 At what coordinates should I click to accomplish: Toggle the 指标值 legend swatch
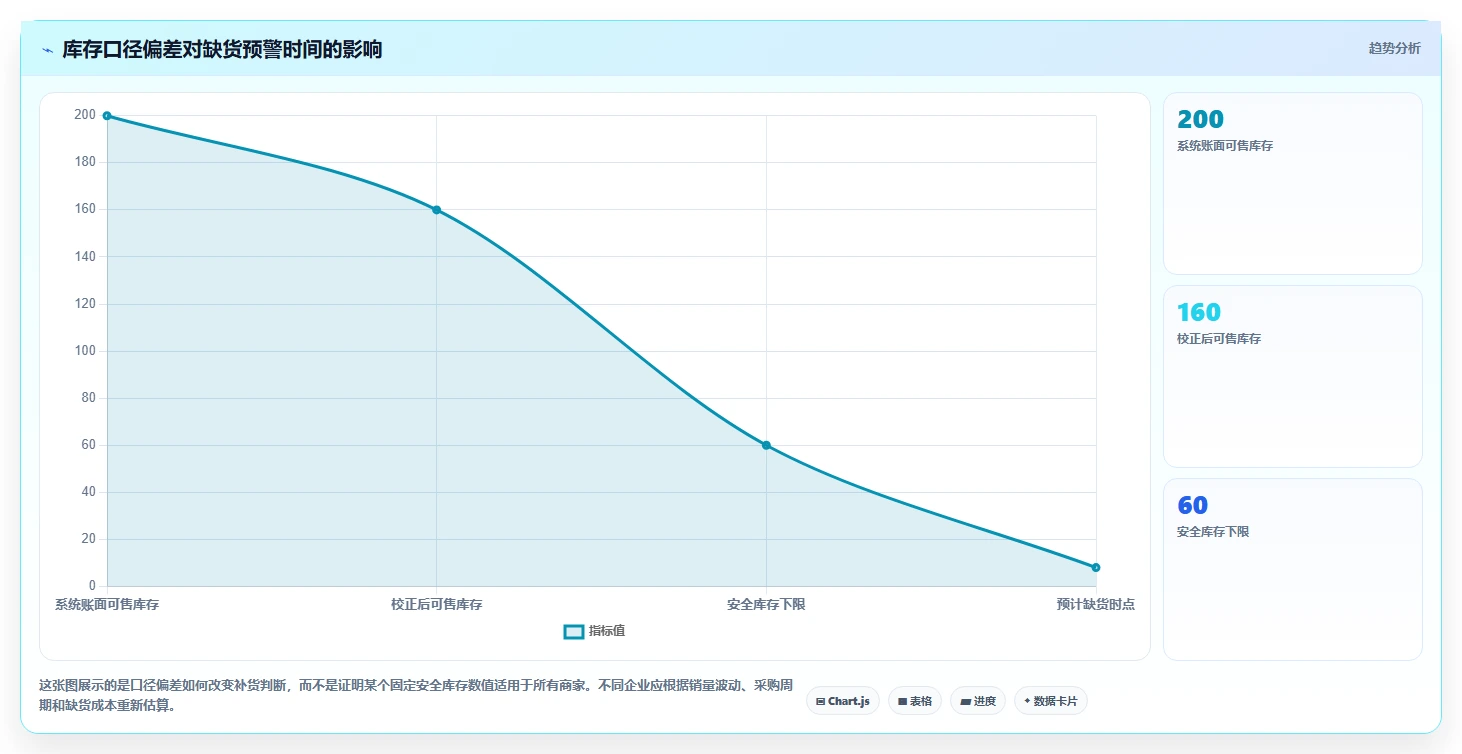click(574, 631)
